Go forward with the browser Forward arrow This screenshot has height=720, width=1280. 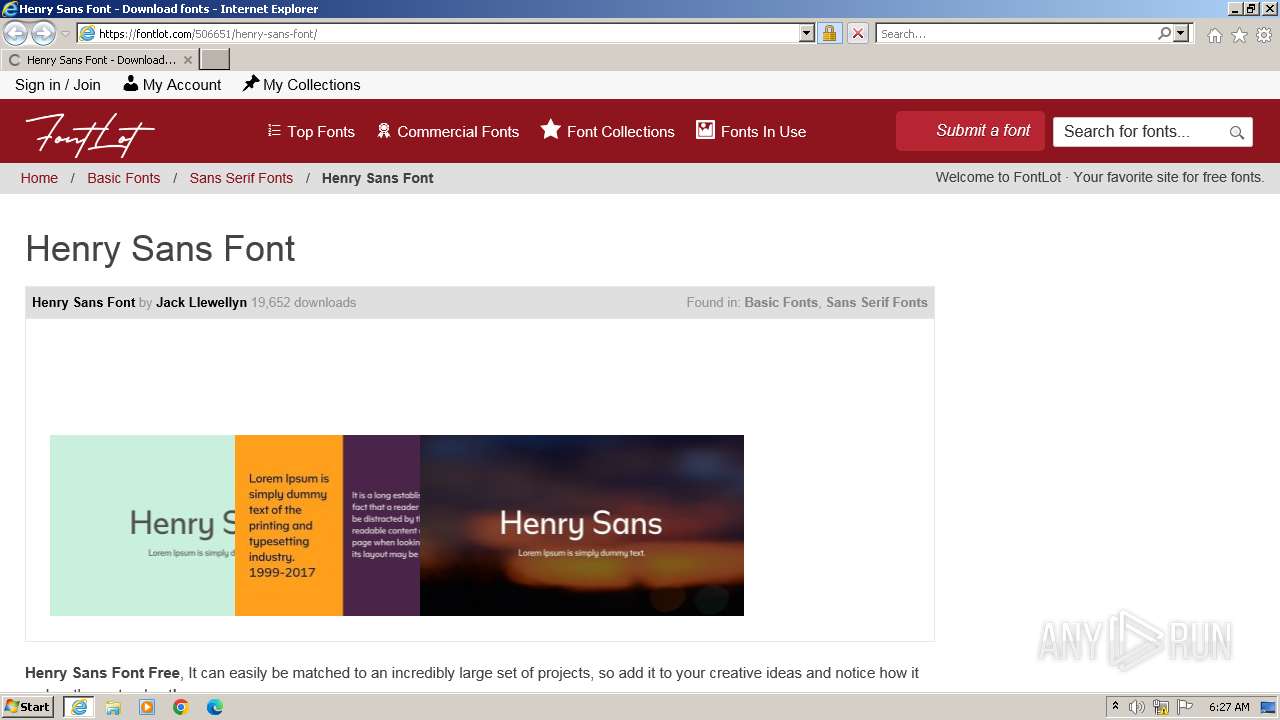point(43,34)
